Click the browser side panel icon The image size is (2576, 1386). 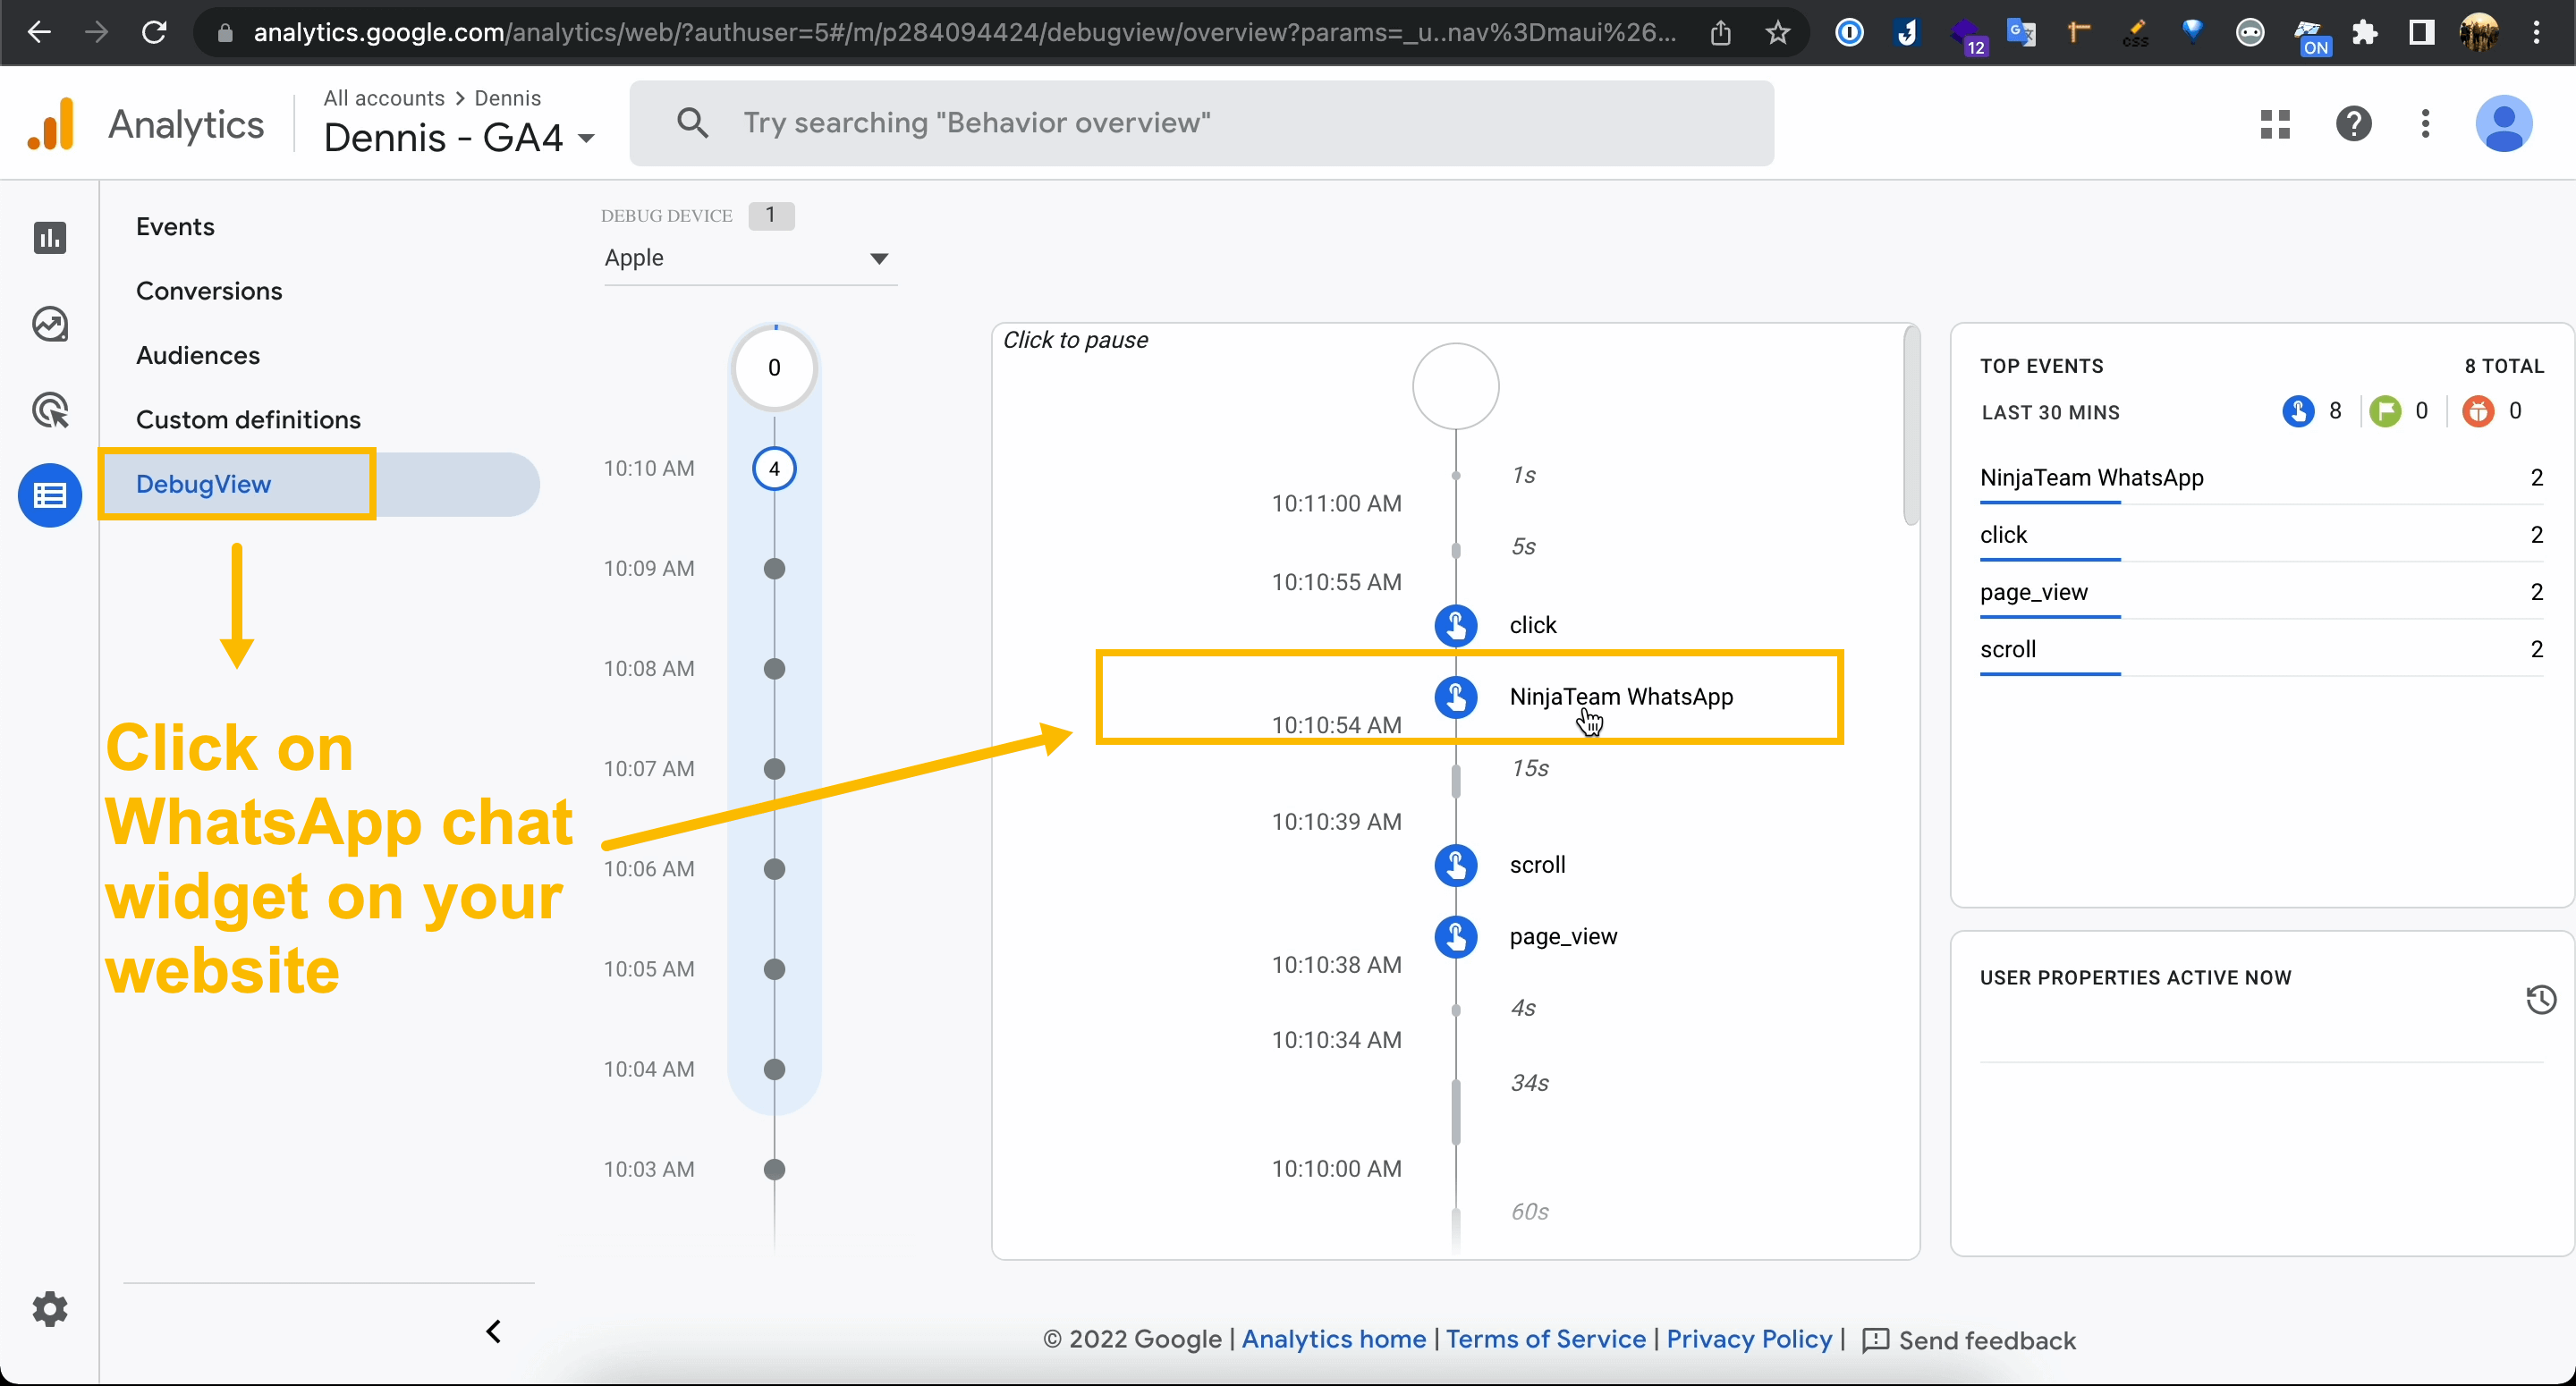[x=2421, y=33]
